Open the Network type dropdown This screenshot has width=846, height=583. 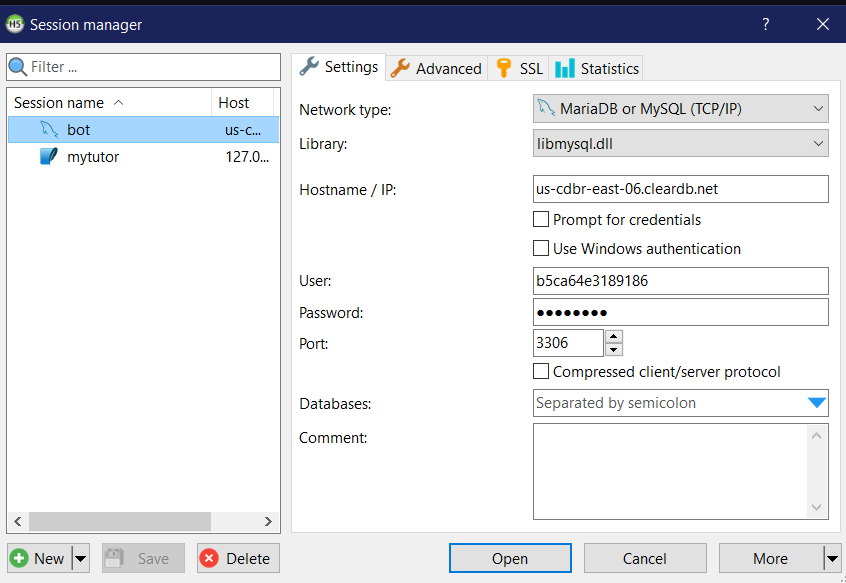[818, 108]
